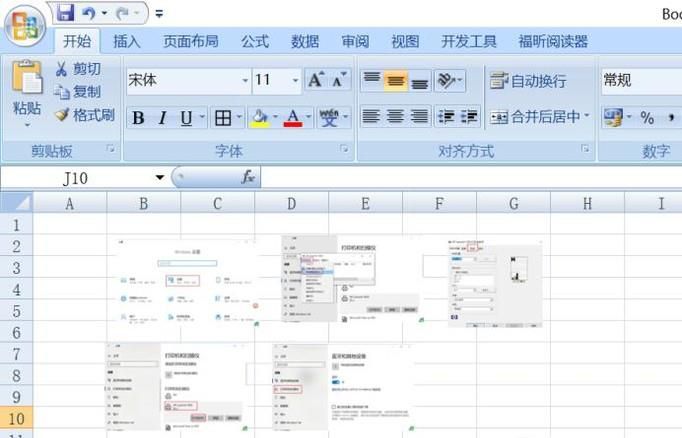Apply red font color
The height and width of the screenshot is (438, 682).
tap(293, 118)
